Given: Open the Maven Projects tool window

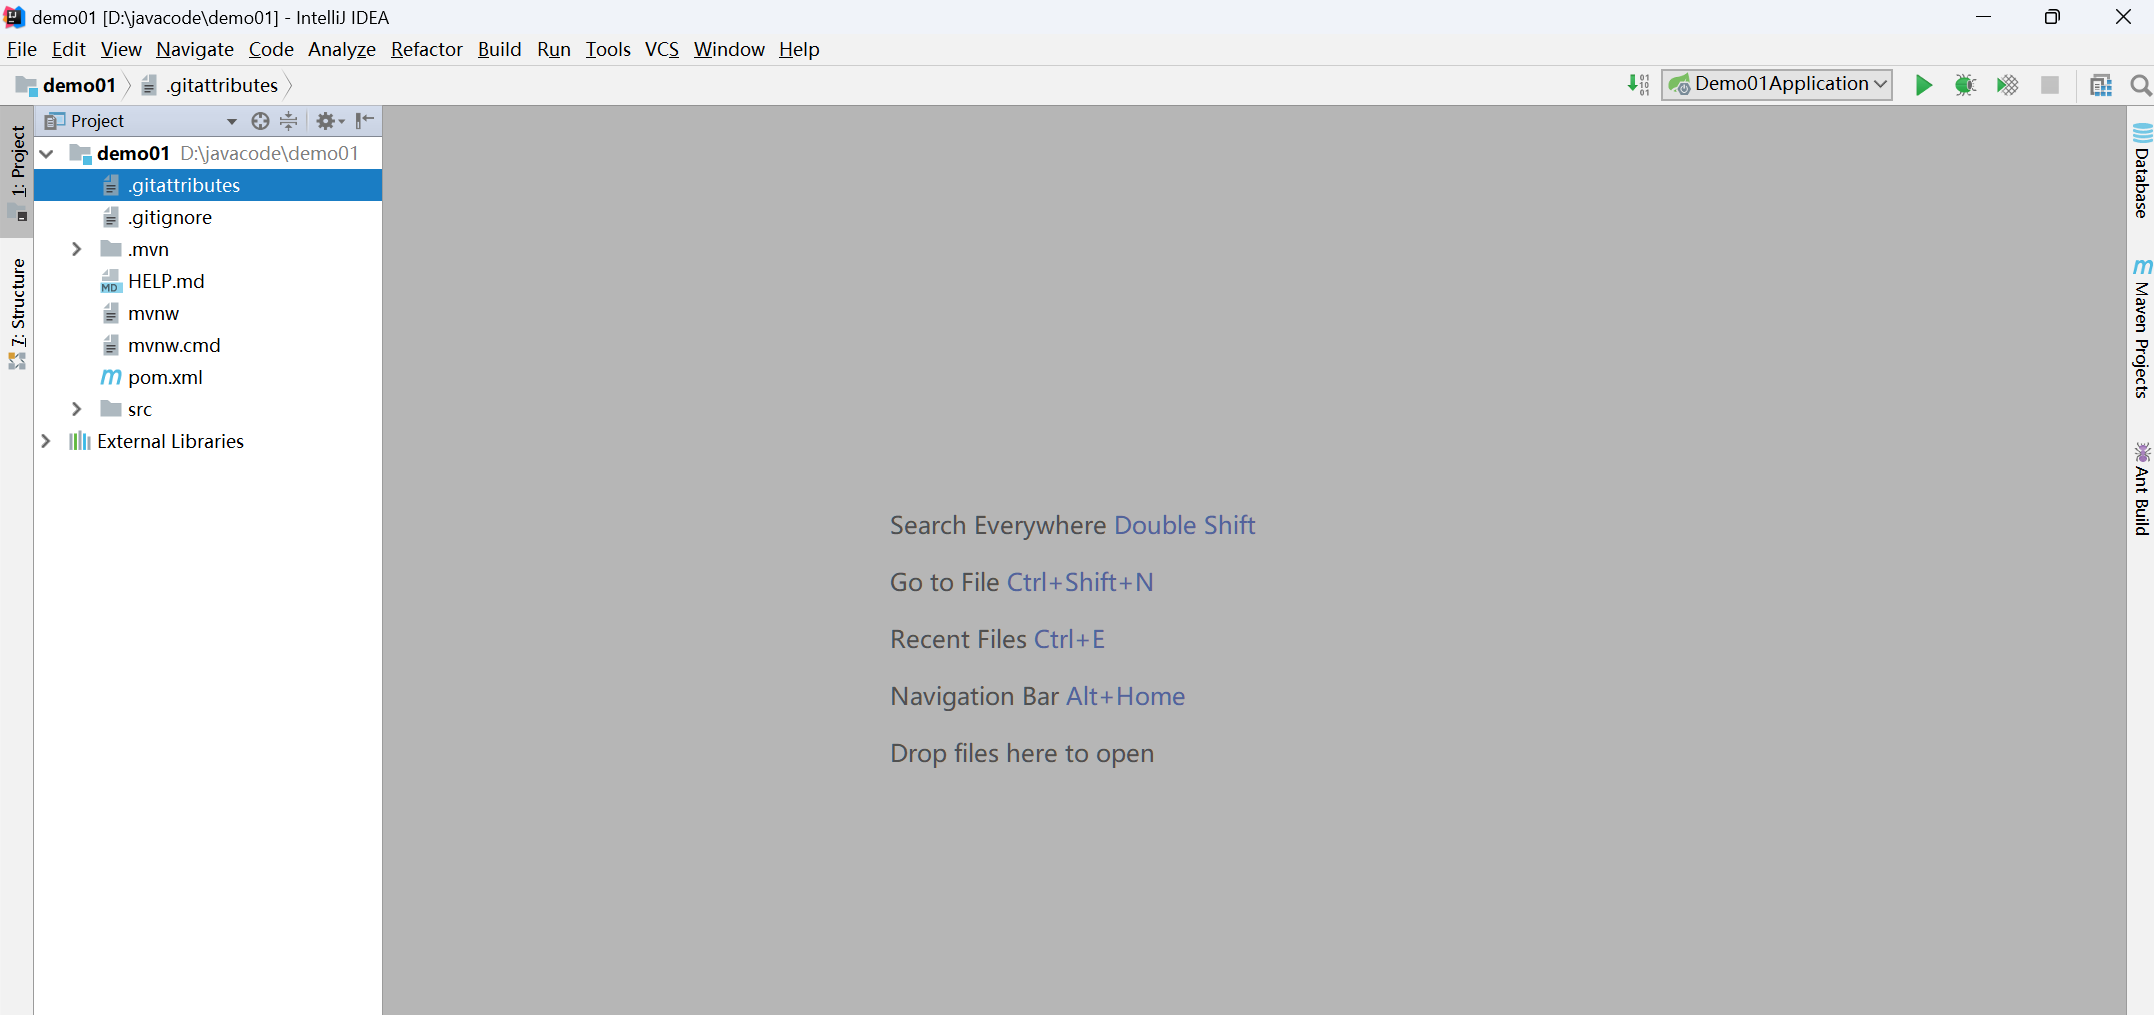Looking at the screenshot, I should click(x=2141, y=328).
